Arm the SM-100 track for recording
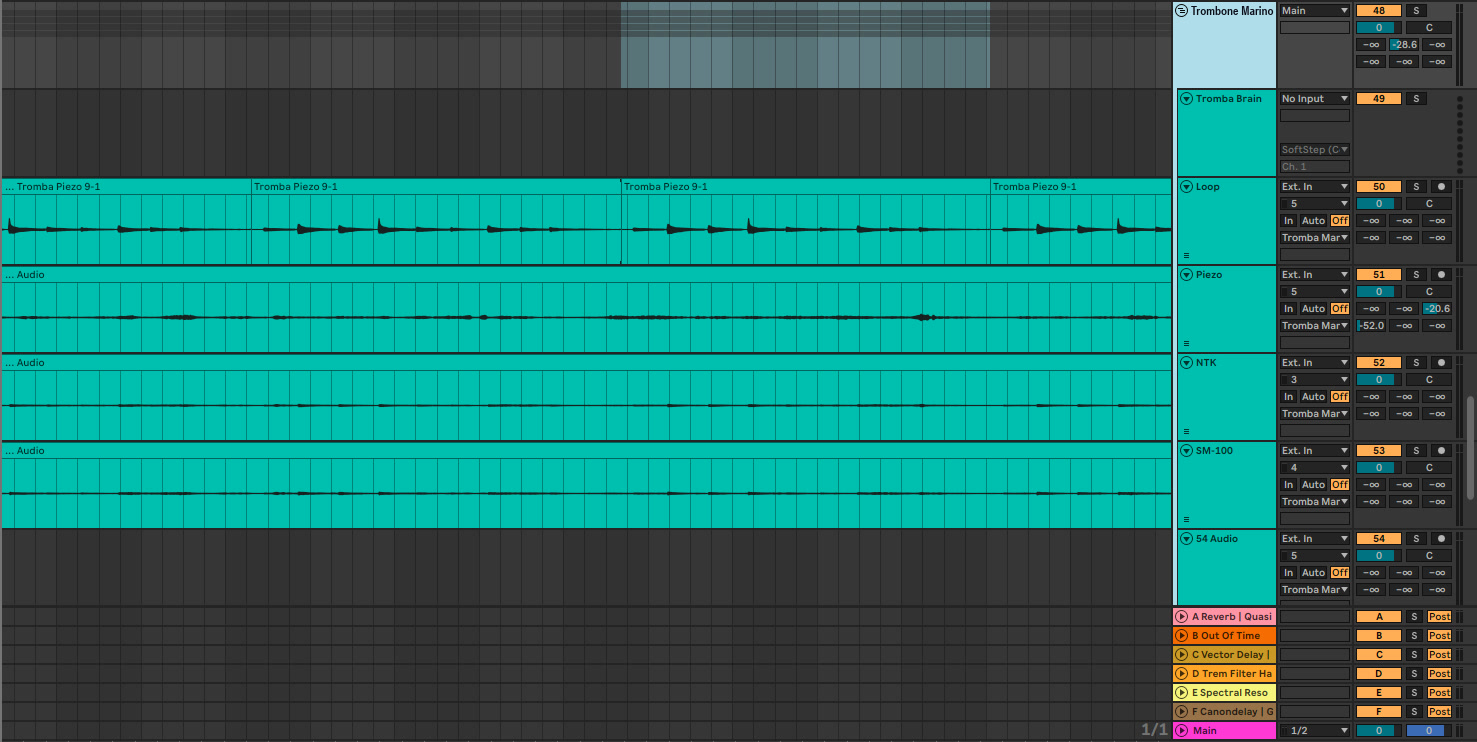1477x742 pixels. pos(1440,451)
